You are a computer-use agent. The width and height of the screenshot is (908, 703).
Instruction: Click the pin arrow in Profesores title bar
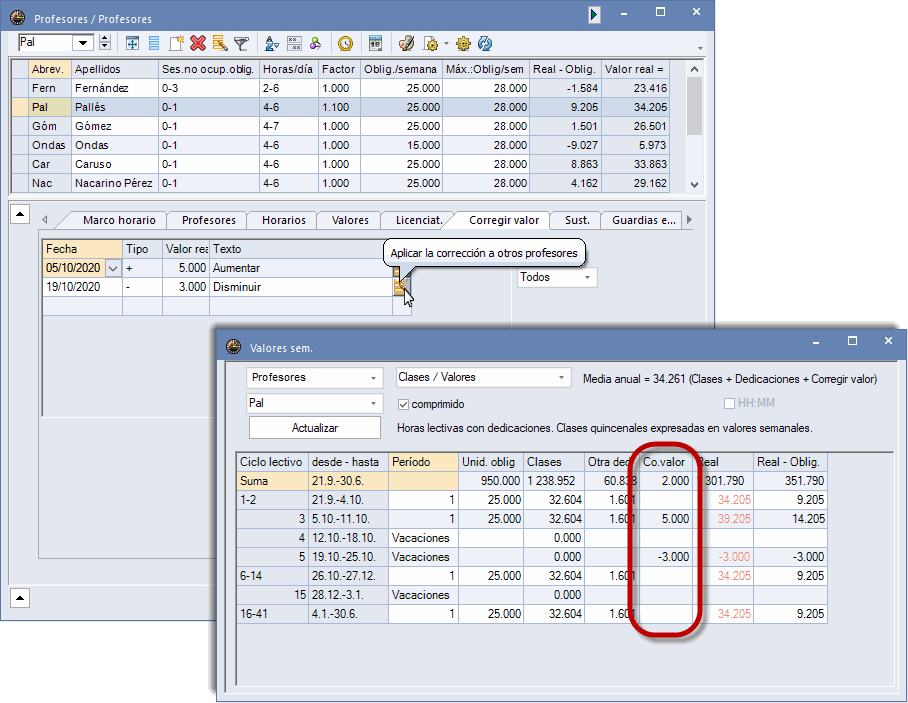point(594,14)
